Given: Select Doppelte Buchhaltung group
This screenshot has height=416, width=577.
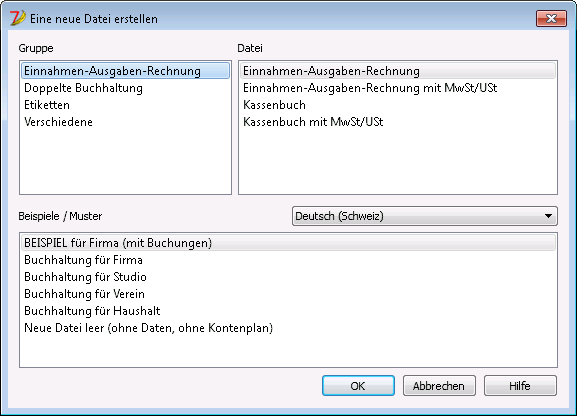Looking at the screenshot, I should click(x=125, y=88).
